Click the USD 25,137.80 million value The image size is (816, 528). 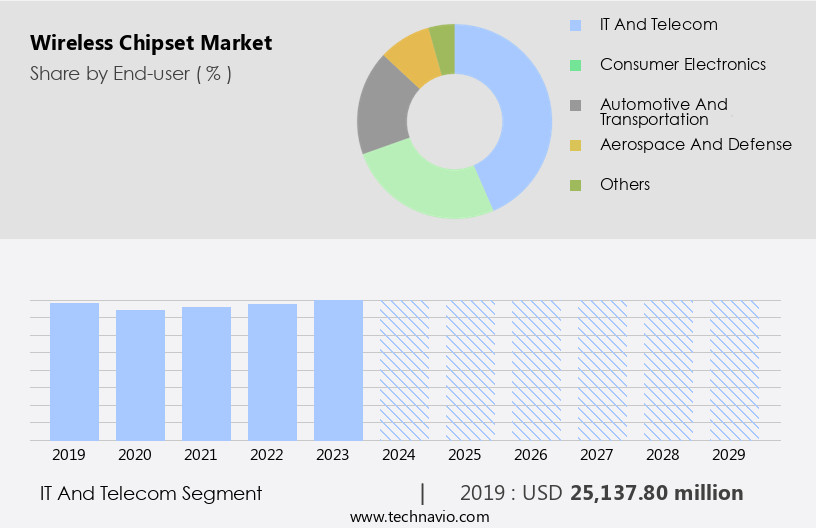656,493
